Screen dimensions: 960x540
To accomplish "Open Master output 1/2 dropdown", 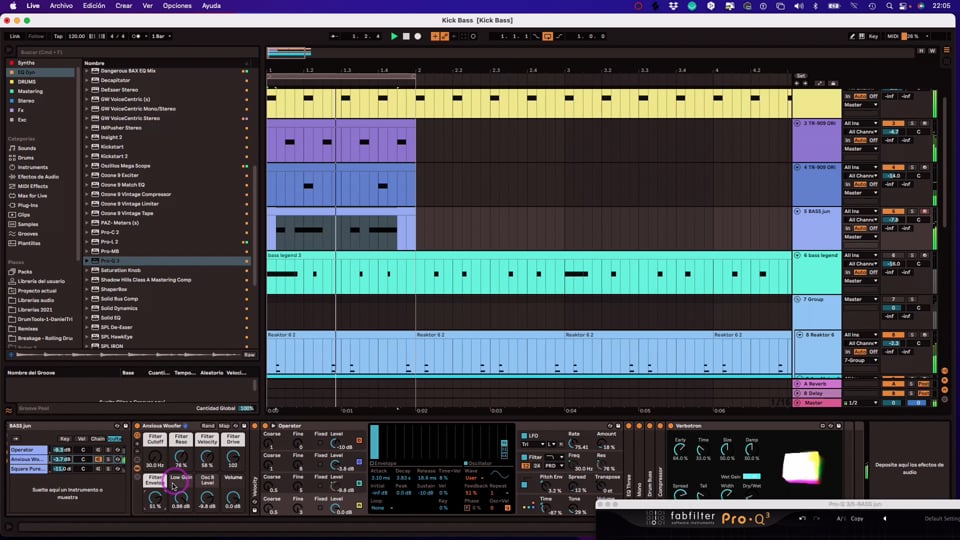I will tap(861, 403).
